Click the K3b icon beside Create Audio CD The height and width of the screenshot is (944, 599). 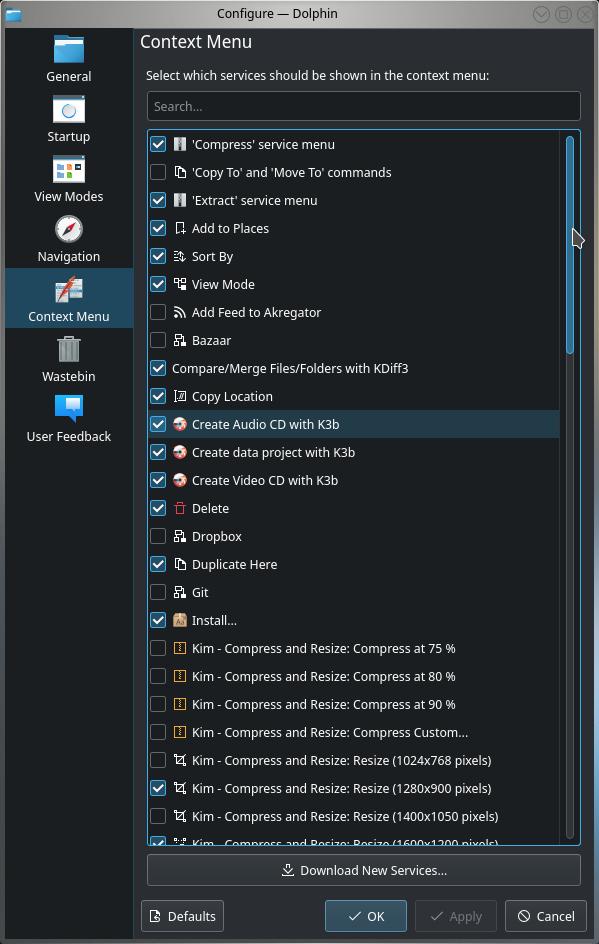(179, 424)
